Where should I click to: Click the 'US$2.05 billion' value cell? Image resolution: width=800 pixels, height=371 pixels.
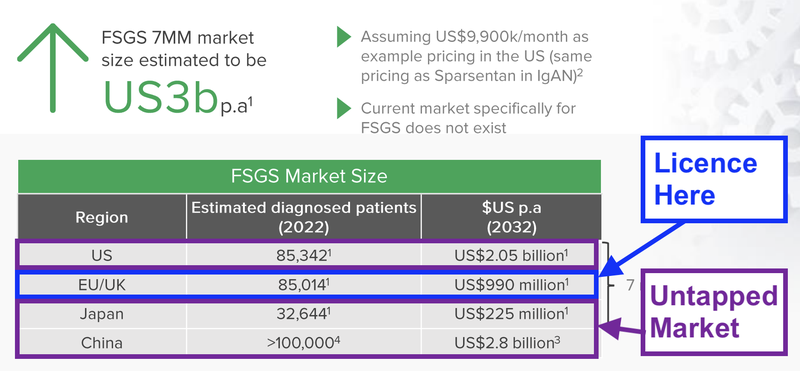(x=511, y=255)
